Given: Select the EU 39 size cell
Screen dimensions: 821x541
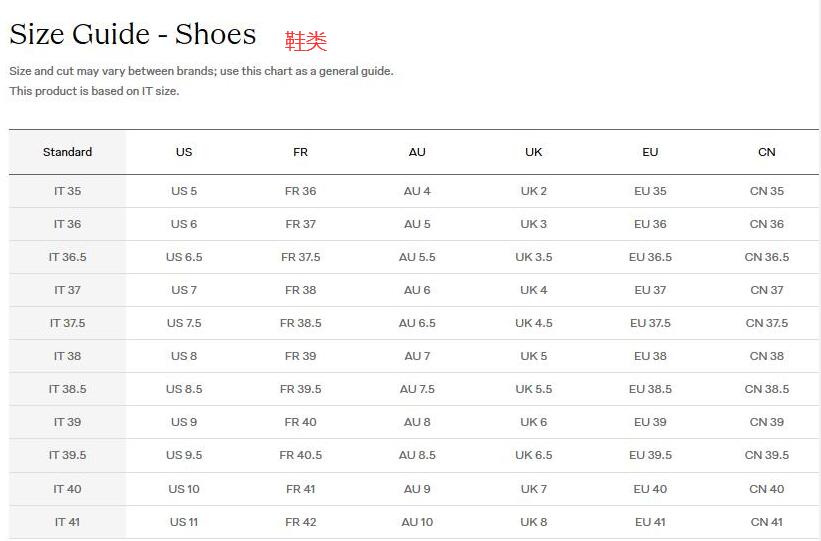Looking at the screenshot, I should click(x=650, y=422).
